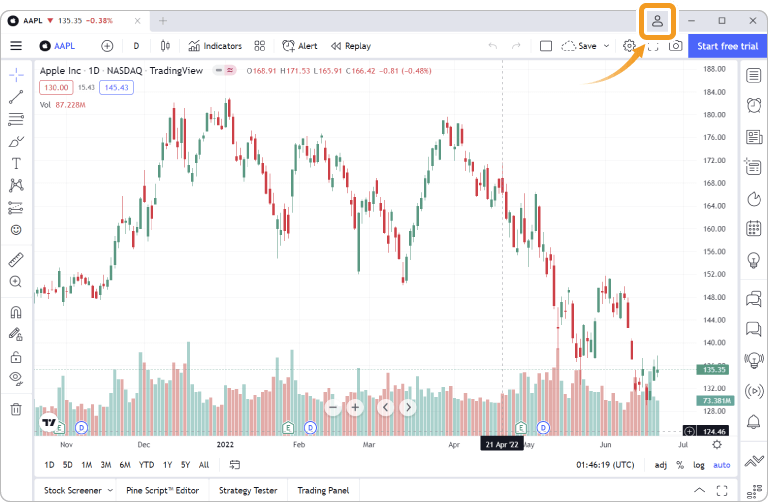Select the 5Y date range
The image size is (768, 502).
(x=185, y=465)
